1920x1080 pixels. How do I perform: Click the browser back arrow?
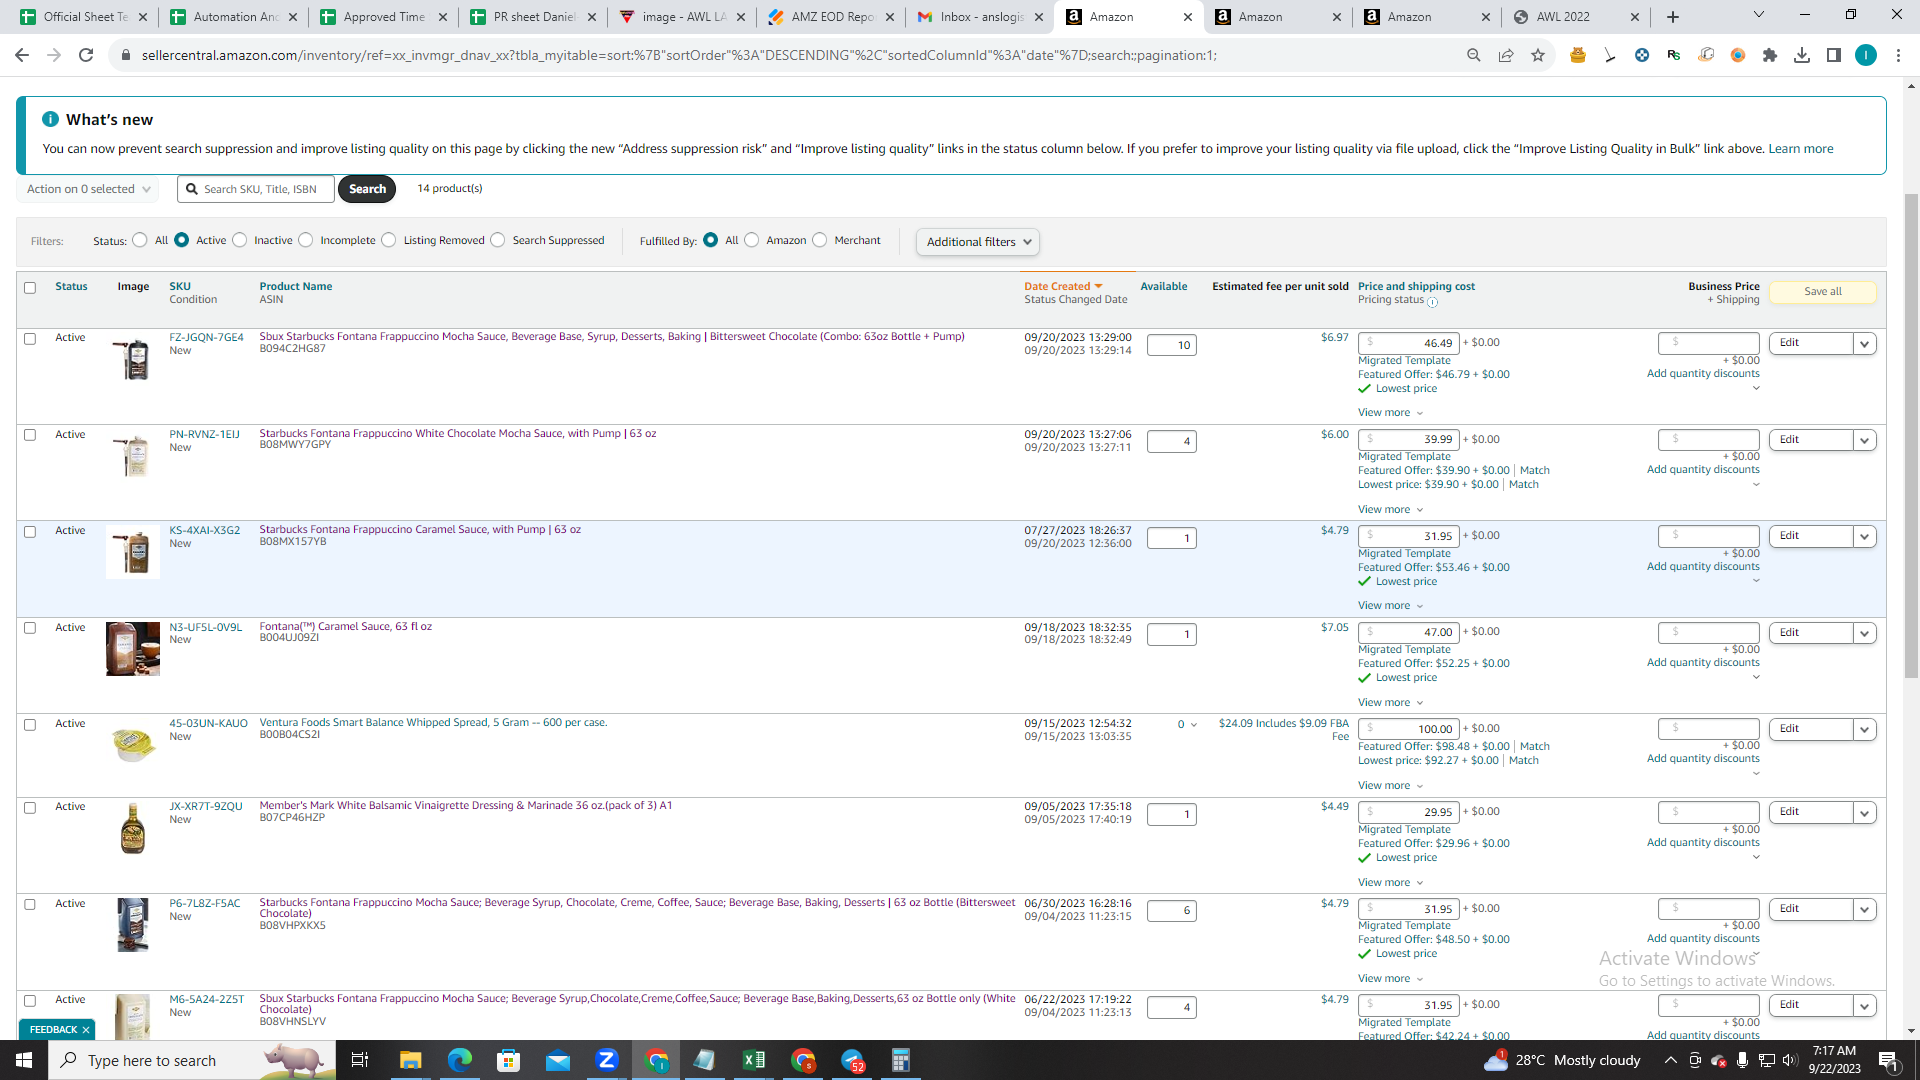(22, 55)
